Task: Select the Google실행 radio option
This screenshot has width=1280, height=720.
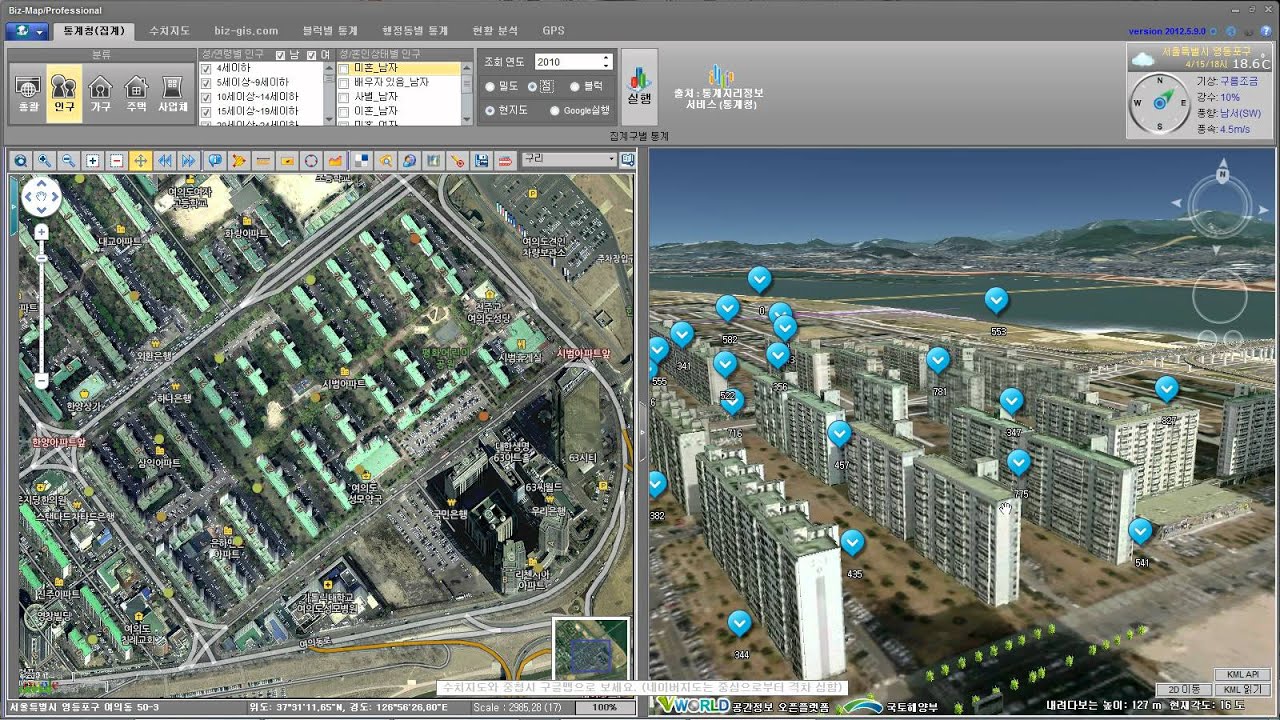Action: (x=555, y=110)
